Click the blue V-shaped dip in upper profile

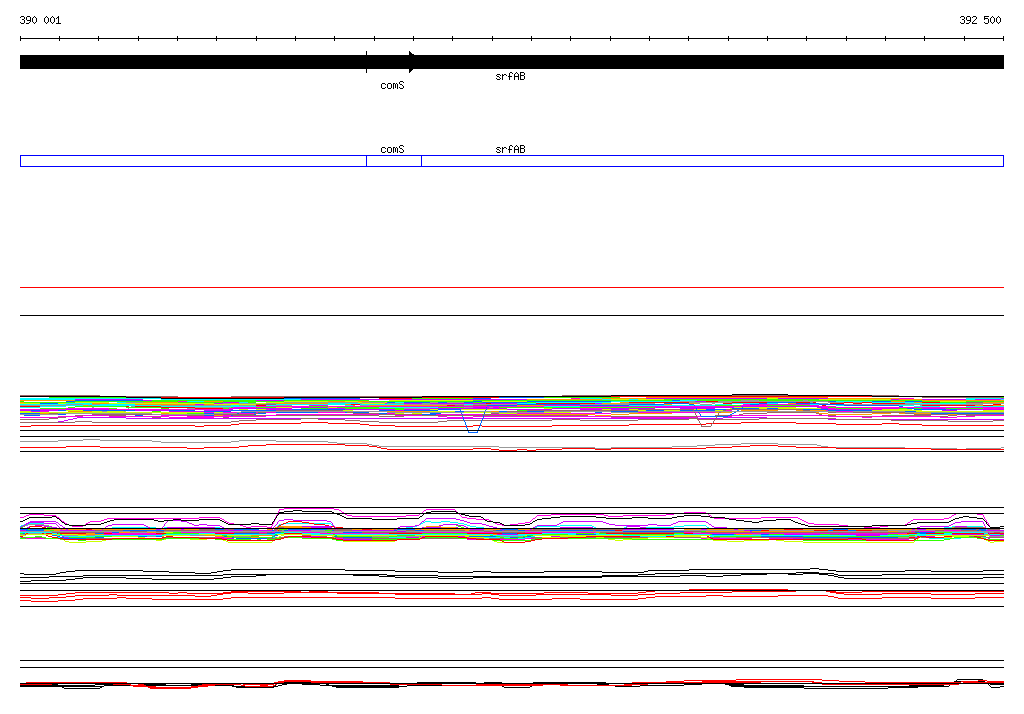473,428
